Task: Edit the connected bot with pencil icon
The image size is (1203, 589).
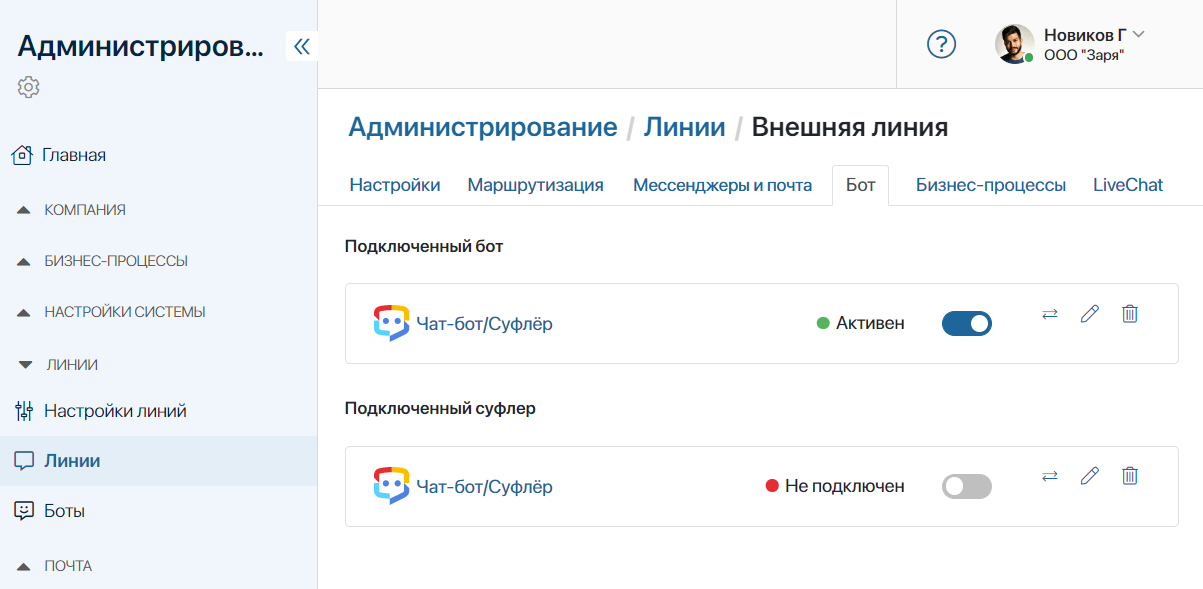Action: tap(1089, 314)
